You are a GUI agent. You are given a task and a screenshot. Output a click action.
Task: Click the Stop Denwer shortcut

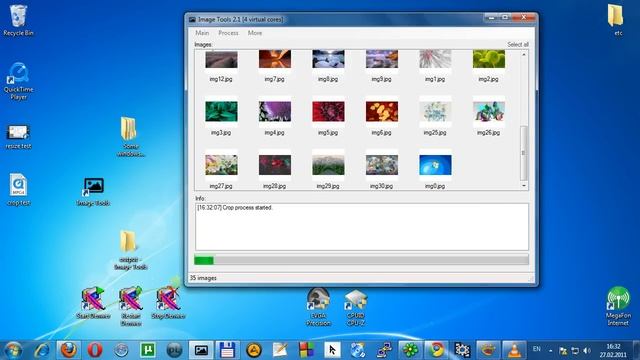[168, 302]
